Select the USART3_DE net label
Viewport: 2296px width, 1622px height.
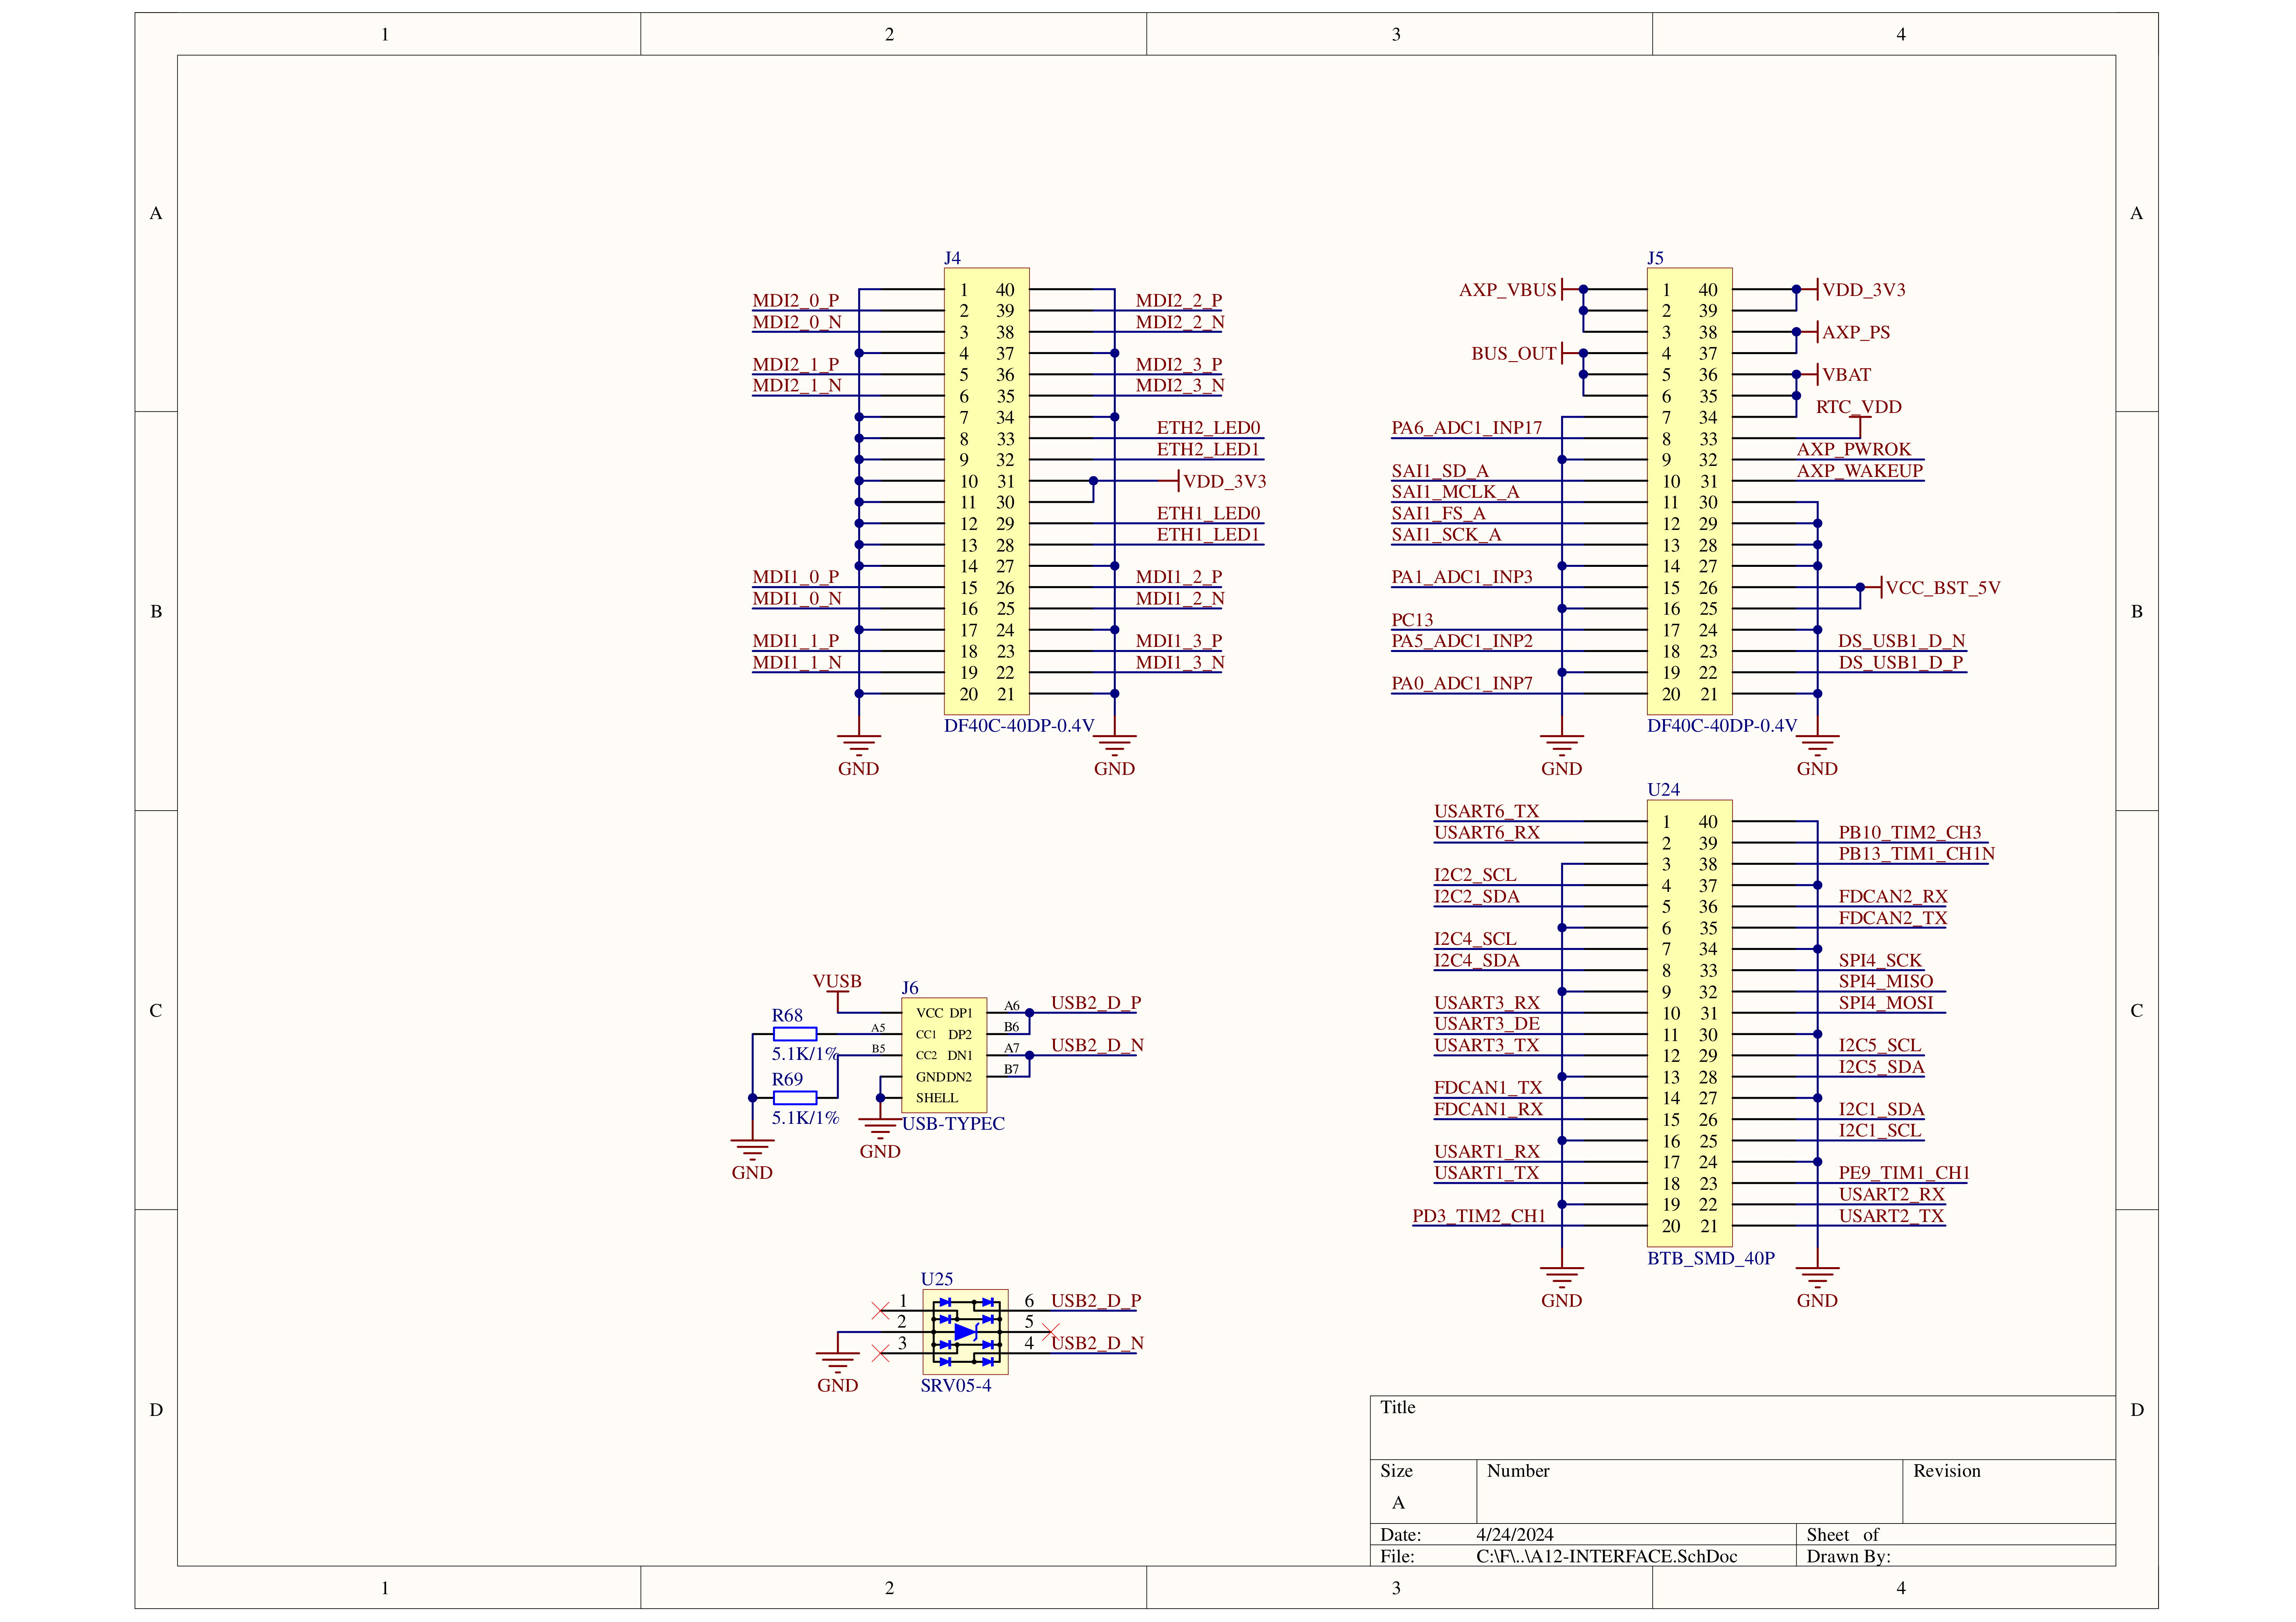click(1487, 1024)
